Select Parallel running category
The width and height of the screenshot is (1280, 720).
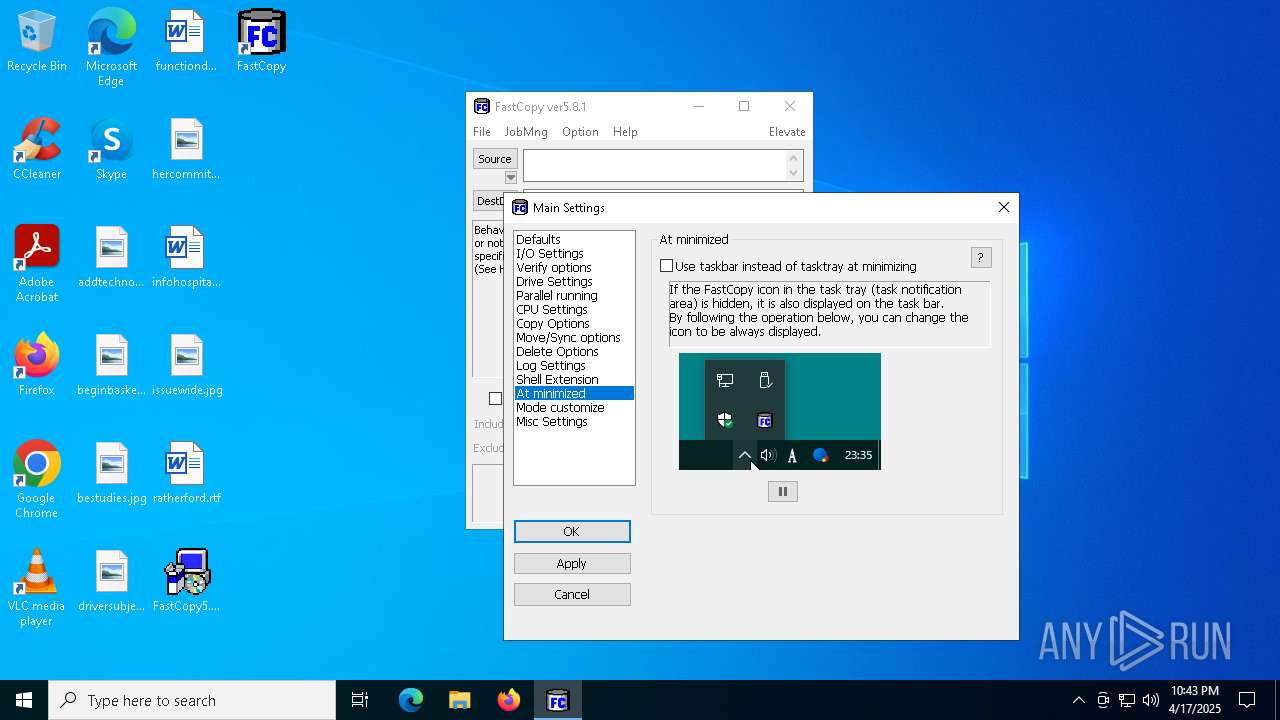(574, 296)
